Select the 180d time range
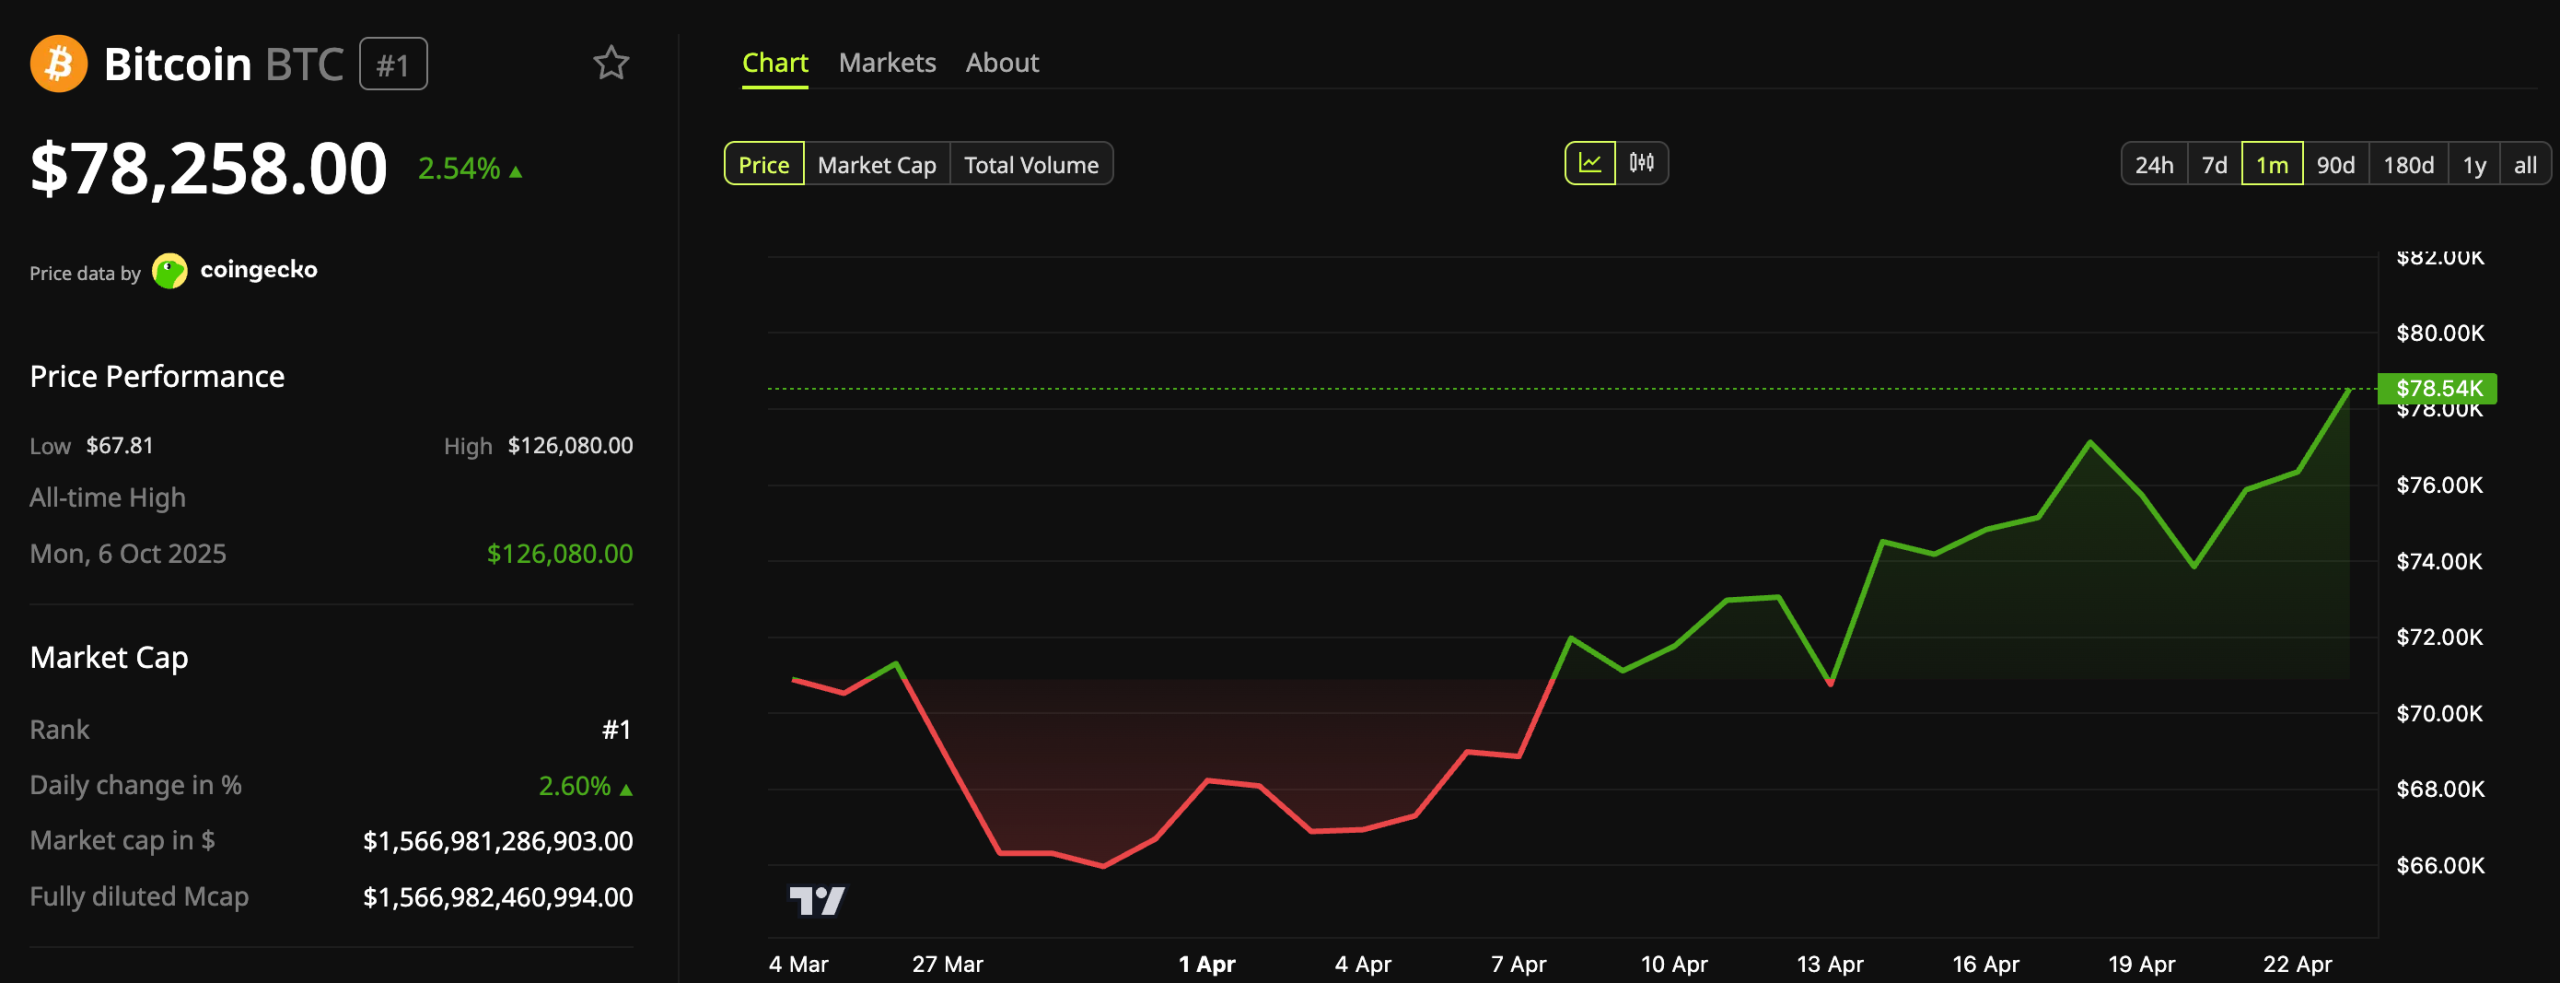The image size is (2560, 983). pos(2410,164)
